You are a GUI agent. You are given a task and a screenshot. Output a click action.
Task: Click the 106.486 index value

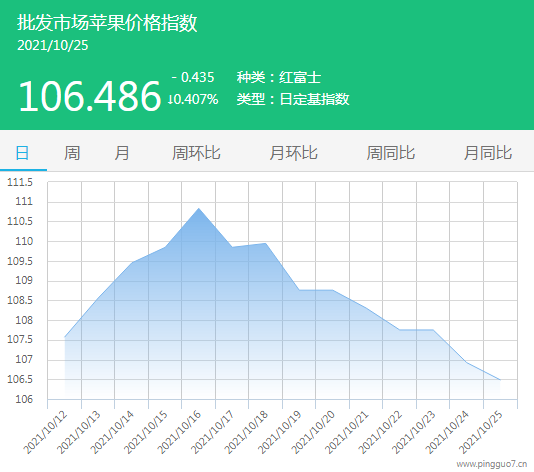pos(89,96)
